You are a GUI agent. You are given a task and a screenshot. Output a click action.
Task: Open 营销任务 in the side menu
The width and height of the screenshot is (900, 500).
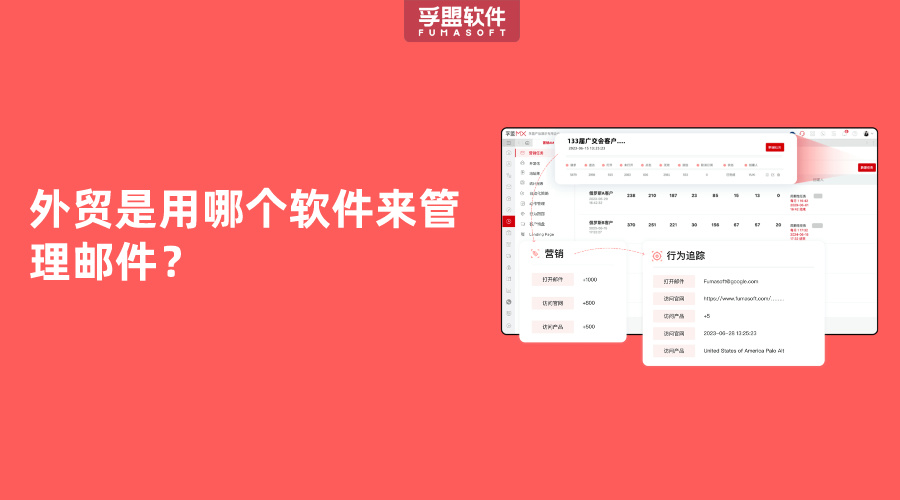(x=536, y=153)
